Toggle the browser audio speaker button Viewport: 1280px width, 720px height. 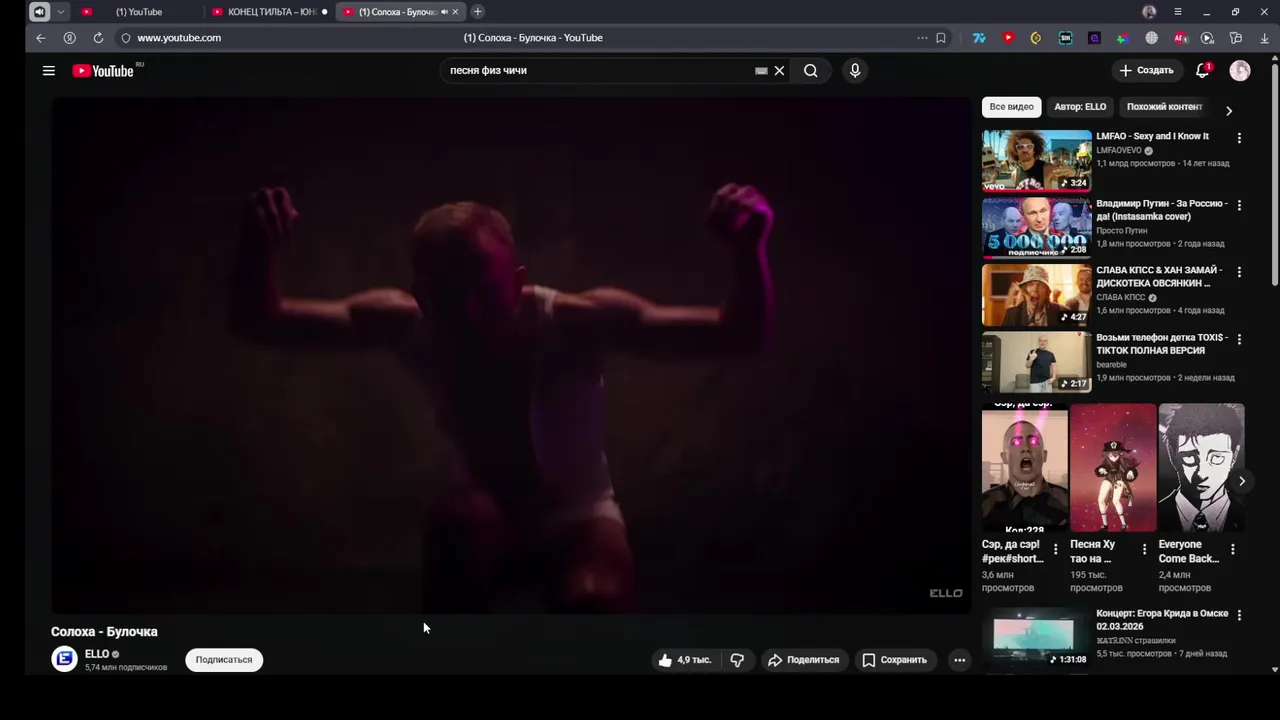[39, 12]
